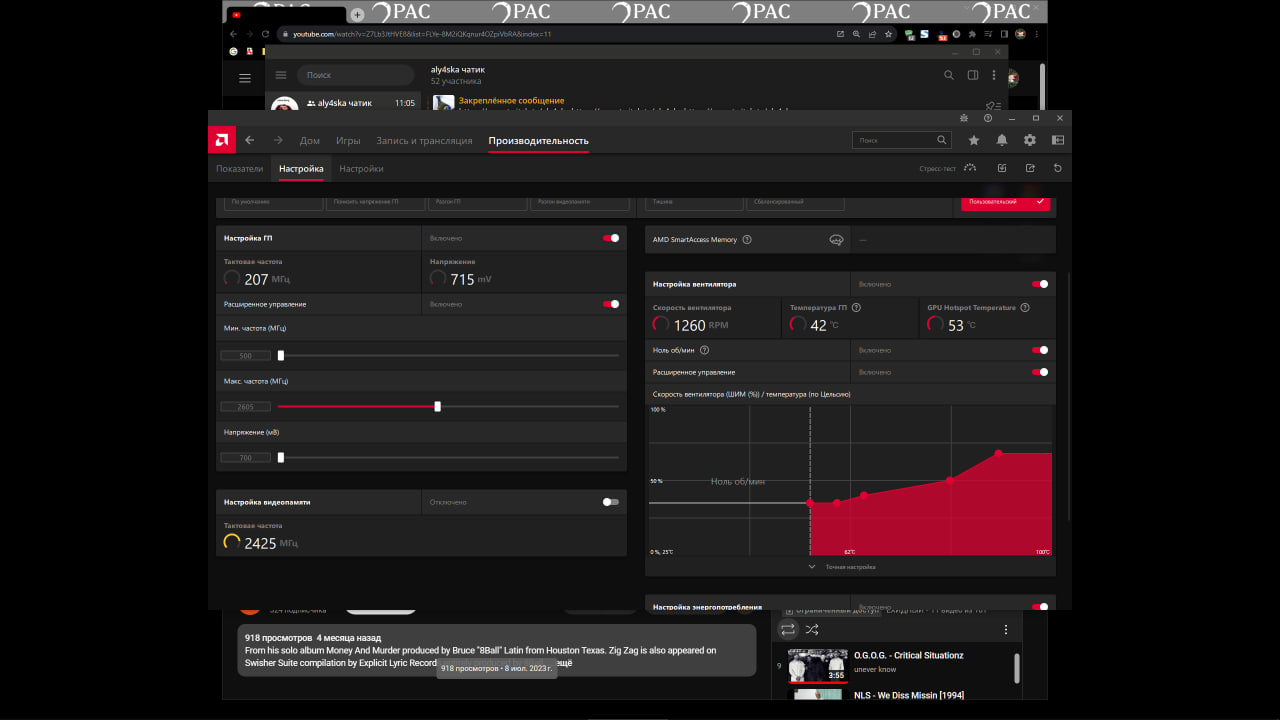1280x720 pixels.
Task: Open the YouTube playlist three-dot menu
Action: (x=1006, y=630)
